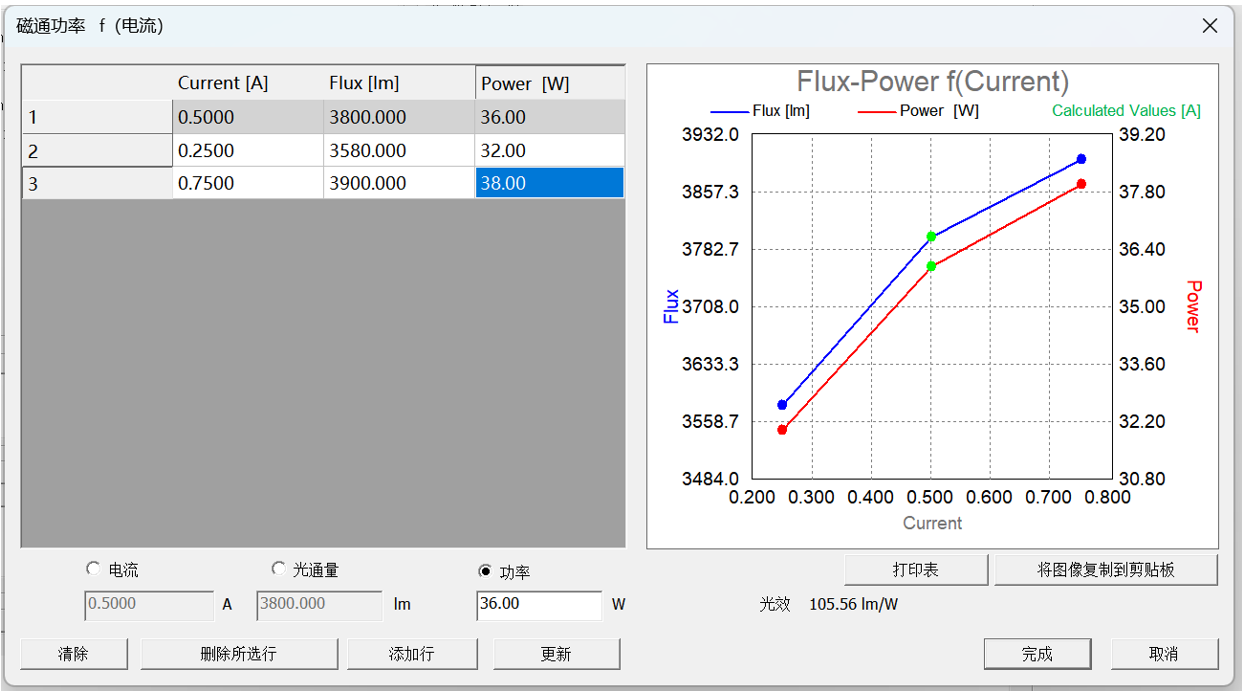The image size is (1242, 694).
Task: Click the 取消 button
Action: pyautogui.click(x=1163, y=654)
